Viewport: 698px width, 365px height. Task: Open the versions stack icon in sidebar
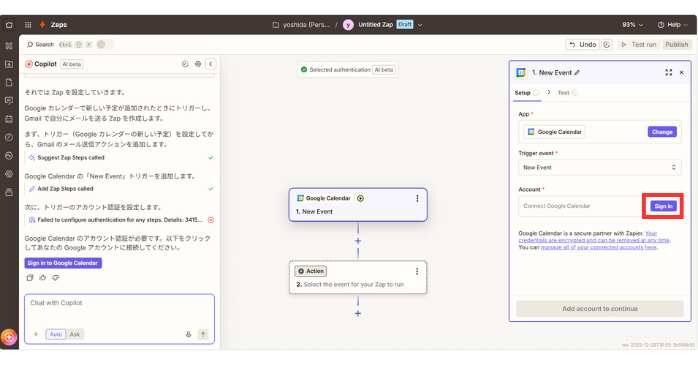click(9, 192)
